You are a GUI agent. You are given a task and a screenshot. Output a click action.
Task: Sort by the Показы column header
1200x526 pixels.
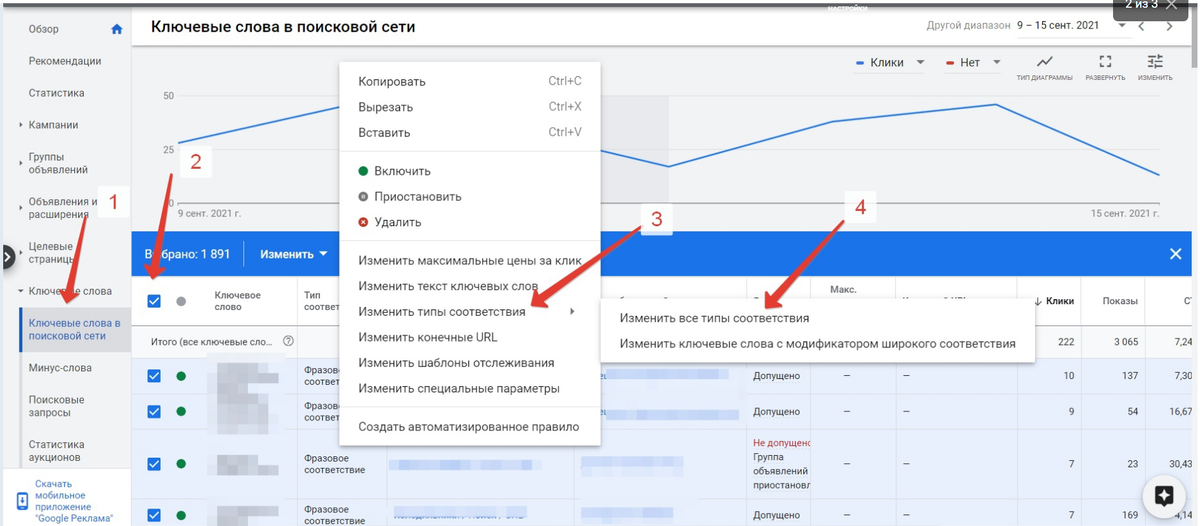point(1120,301)
